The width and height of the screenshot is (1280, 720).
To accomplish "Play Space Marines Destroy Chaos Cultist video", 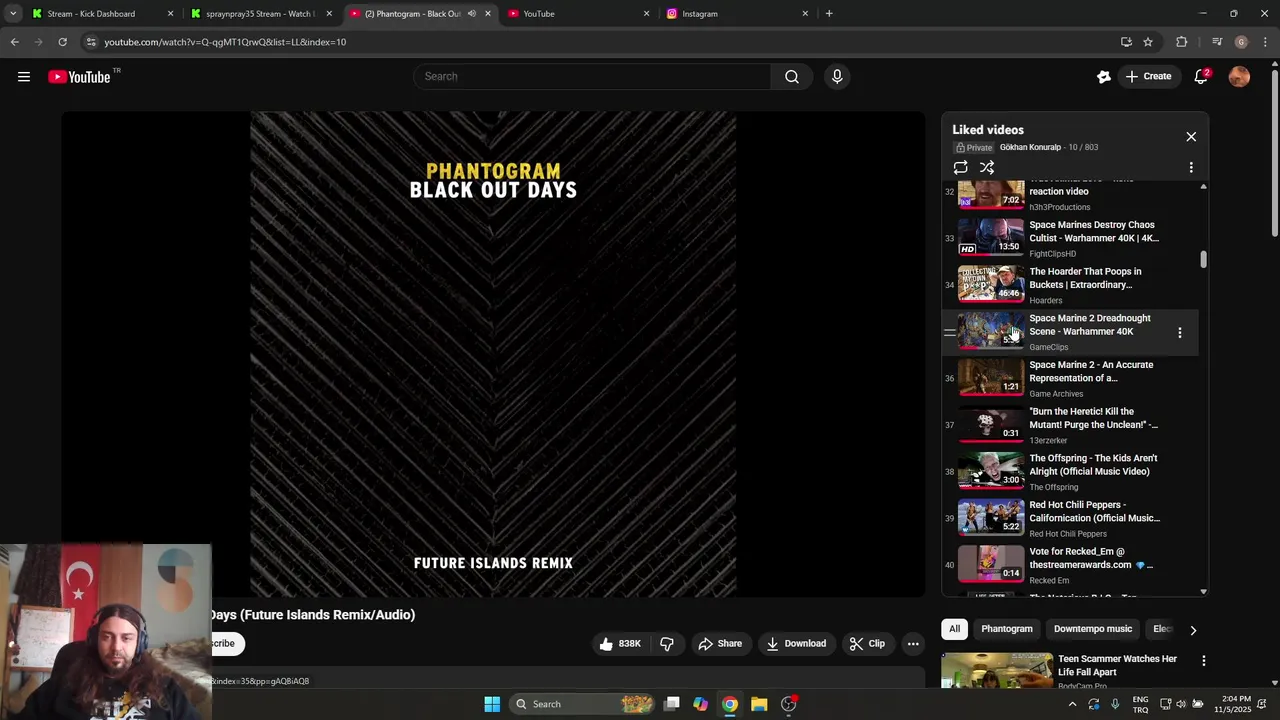I will [991, 238].
